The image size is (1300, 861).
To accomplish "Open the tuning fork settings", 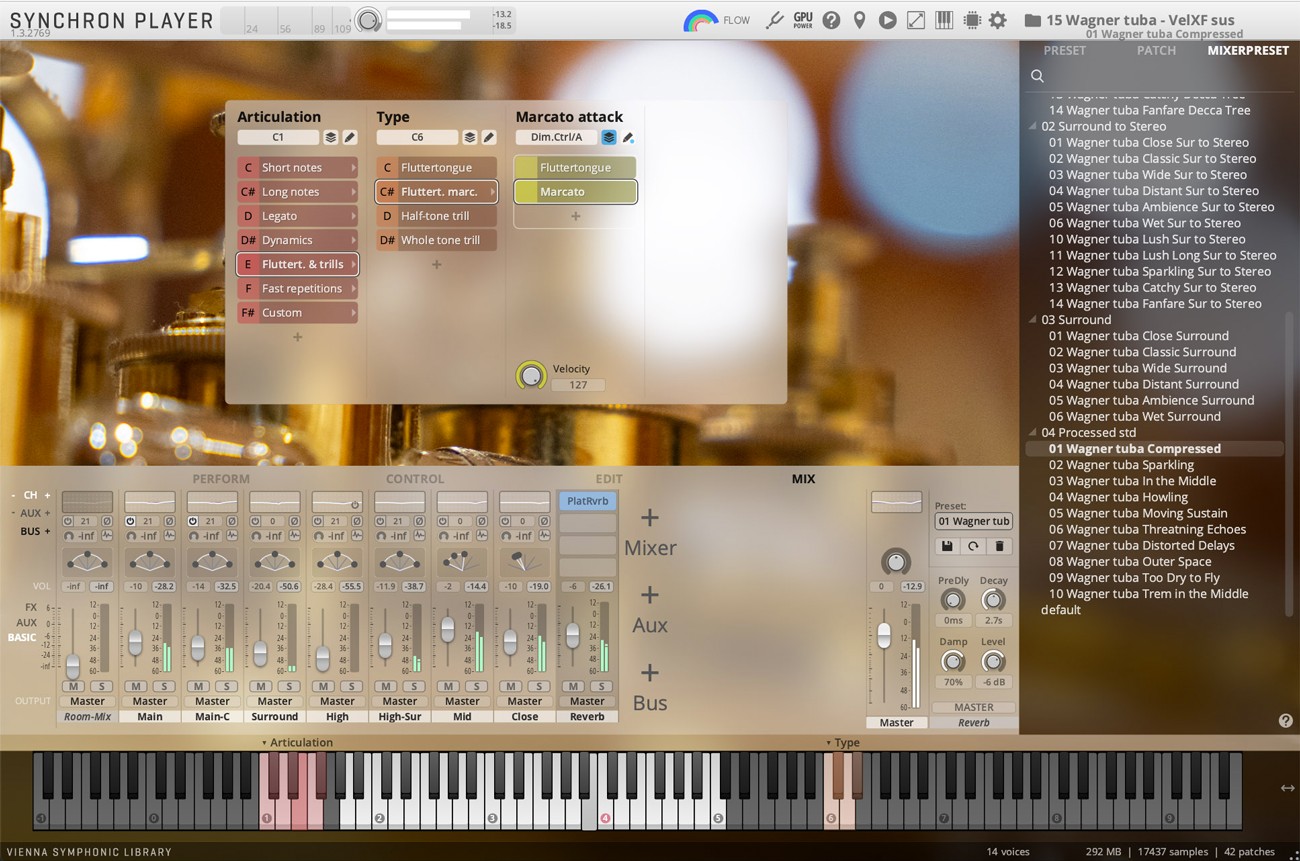I will pos(773,20).
